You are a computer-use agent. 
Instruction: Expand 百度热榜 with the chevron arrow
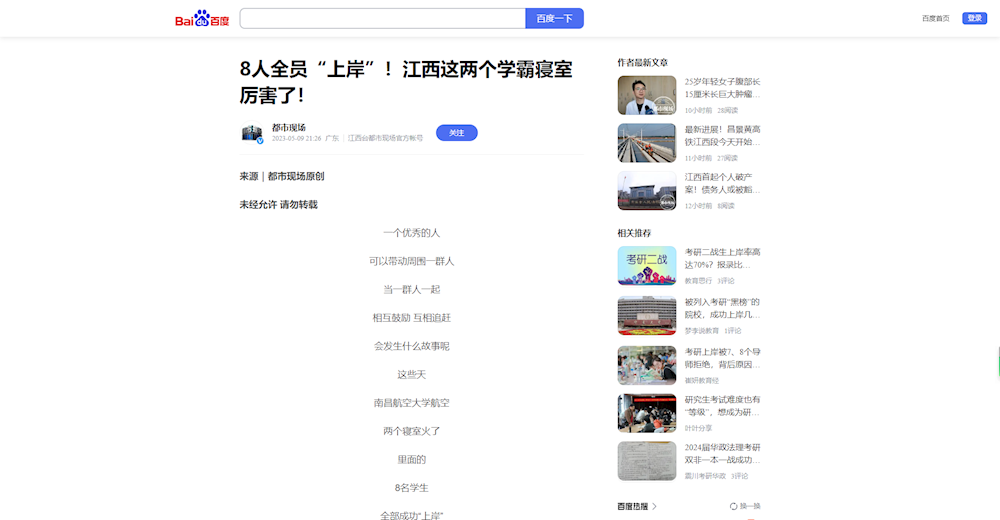(654, 506)
